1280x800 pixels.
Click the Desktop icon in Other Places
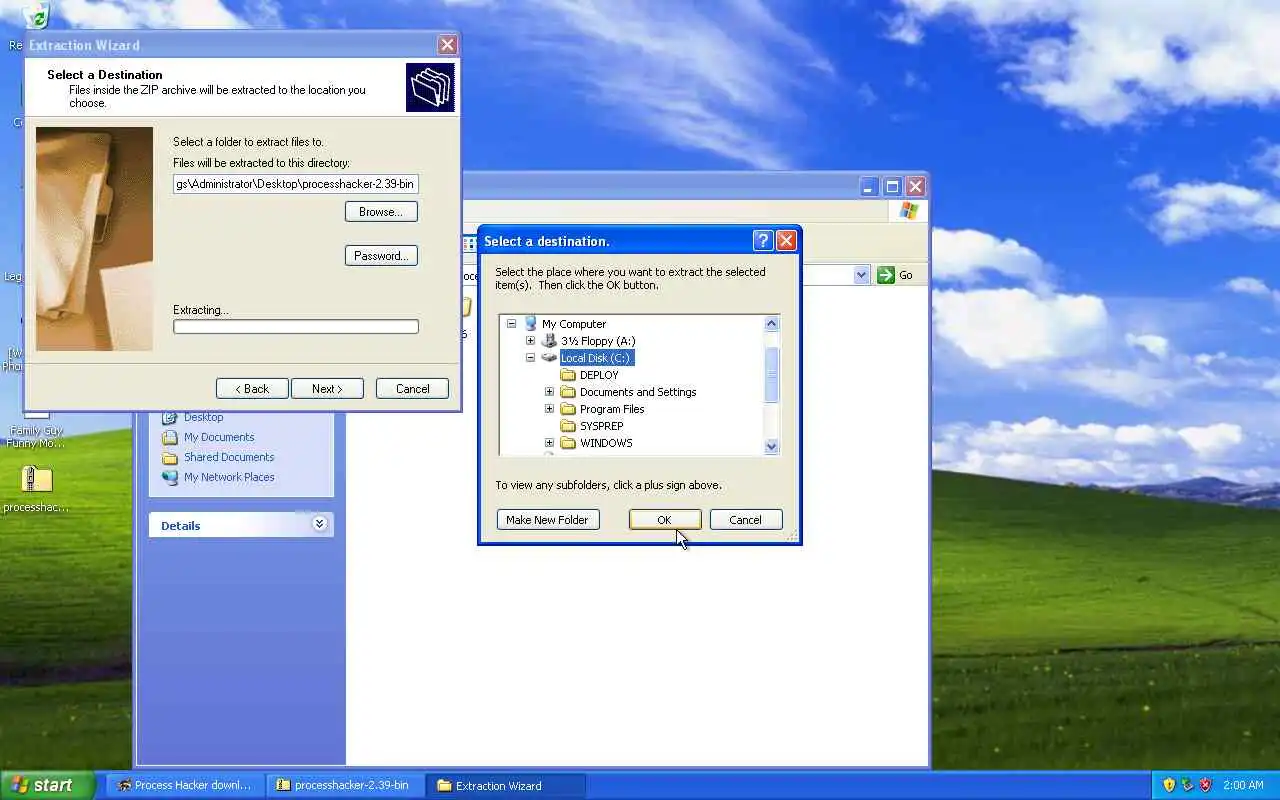[x=170, y=417]
